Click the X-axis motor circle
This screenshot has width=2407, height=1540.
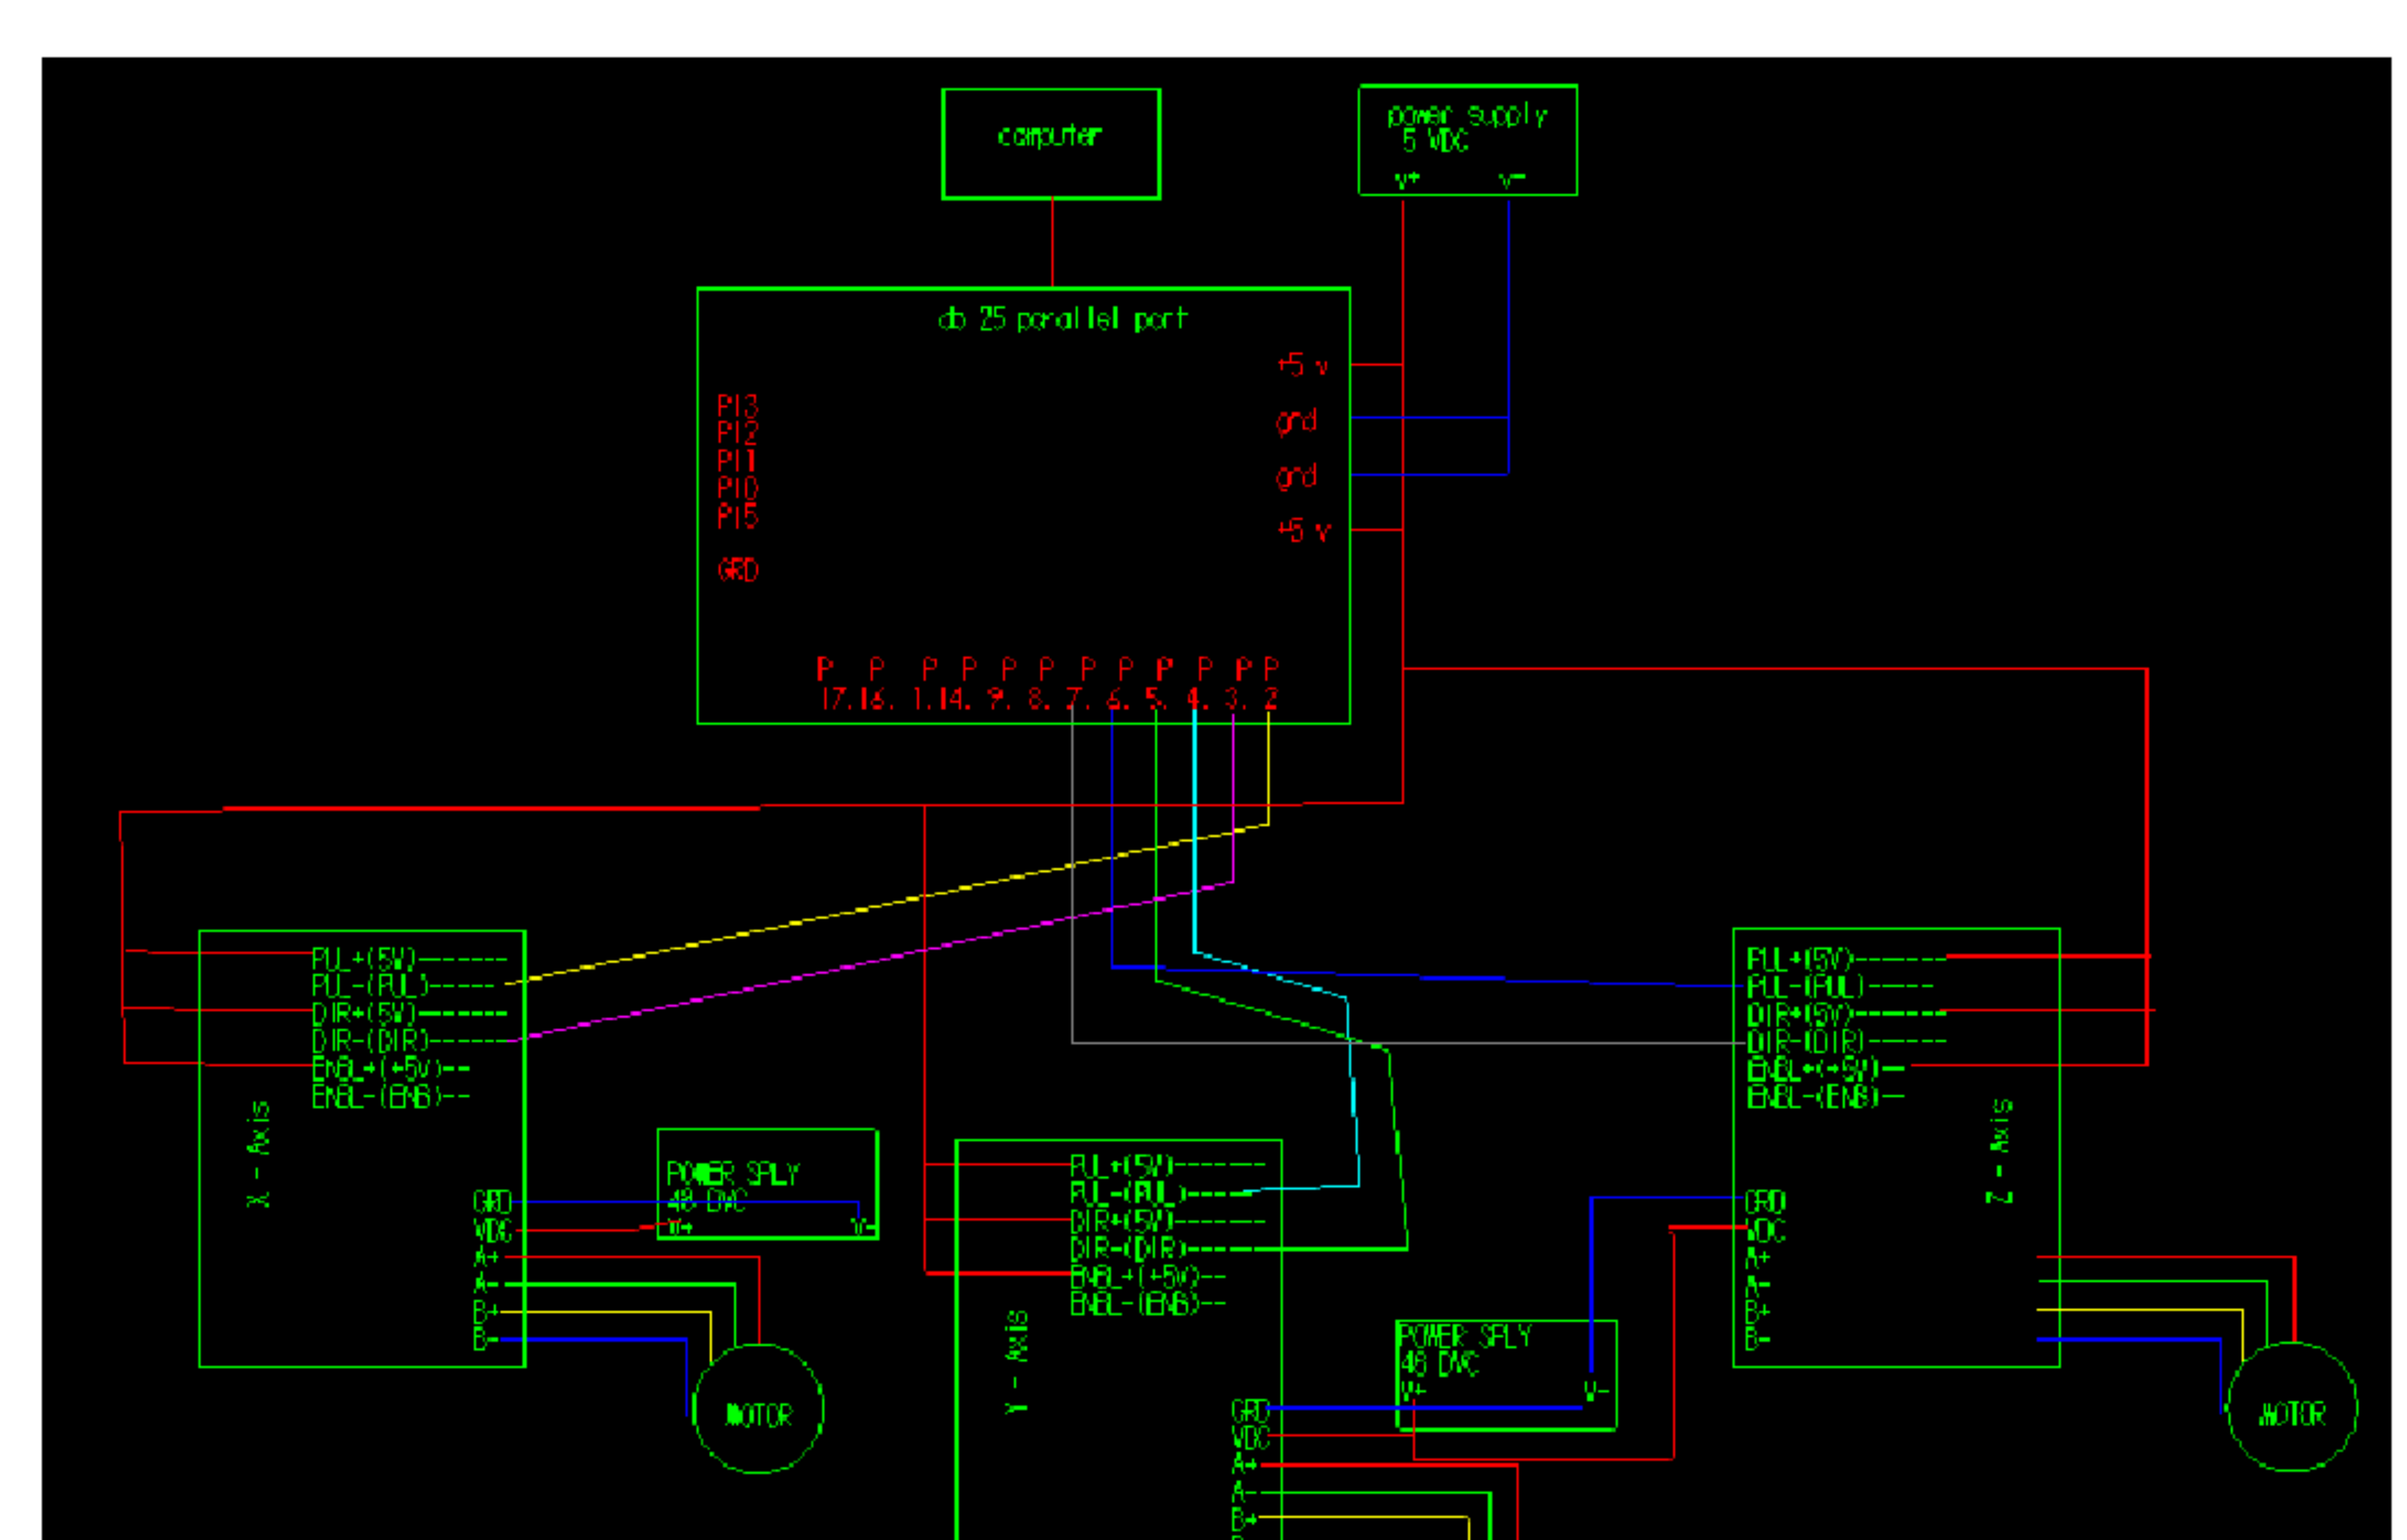coord(757,1408)
